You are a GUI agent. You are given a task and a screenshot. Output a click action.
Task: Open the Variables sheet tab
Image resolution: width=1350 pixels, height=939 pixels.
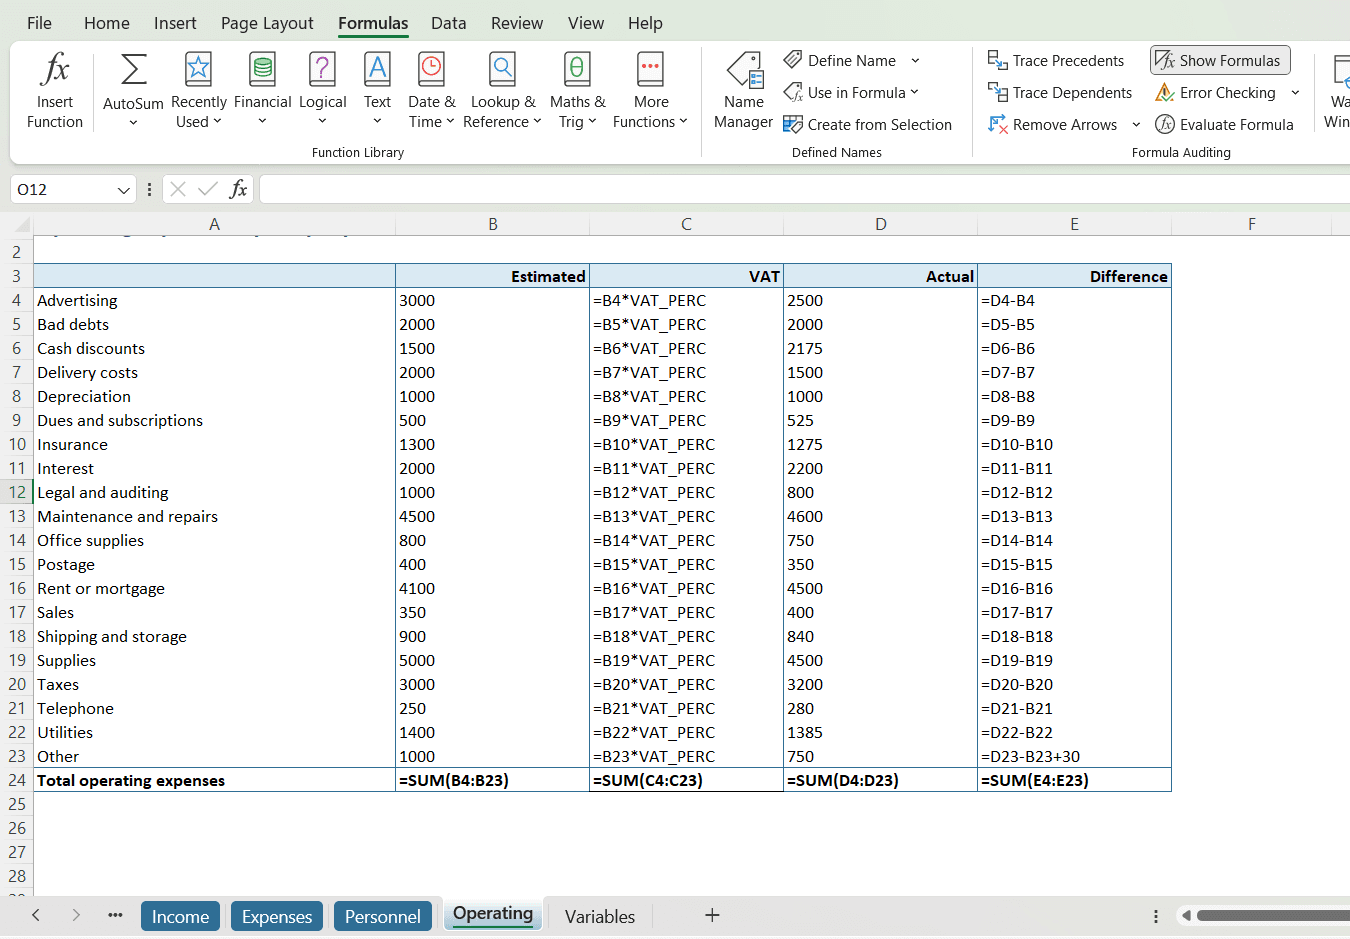pyautogui.click(x=599, y=917)
